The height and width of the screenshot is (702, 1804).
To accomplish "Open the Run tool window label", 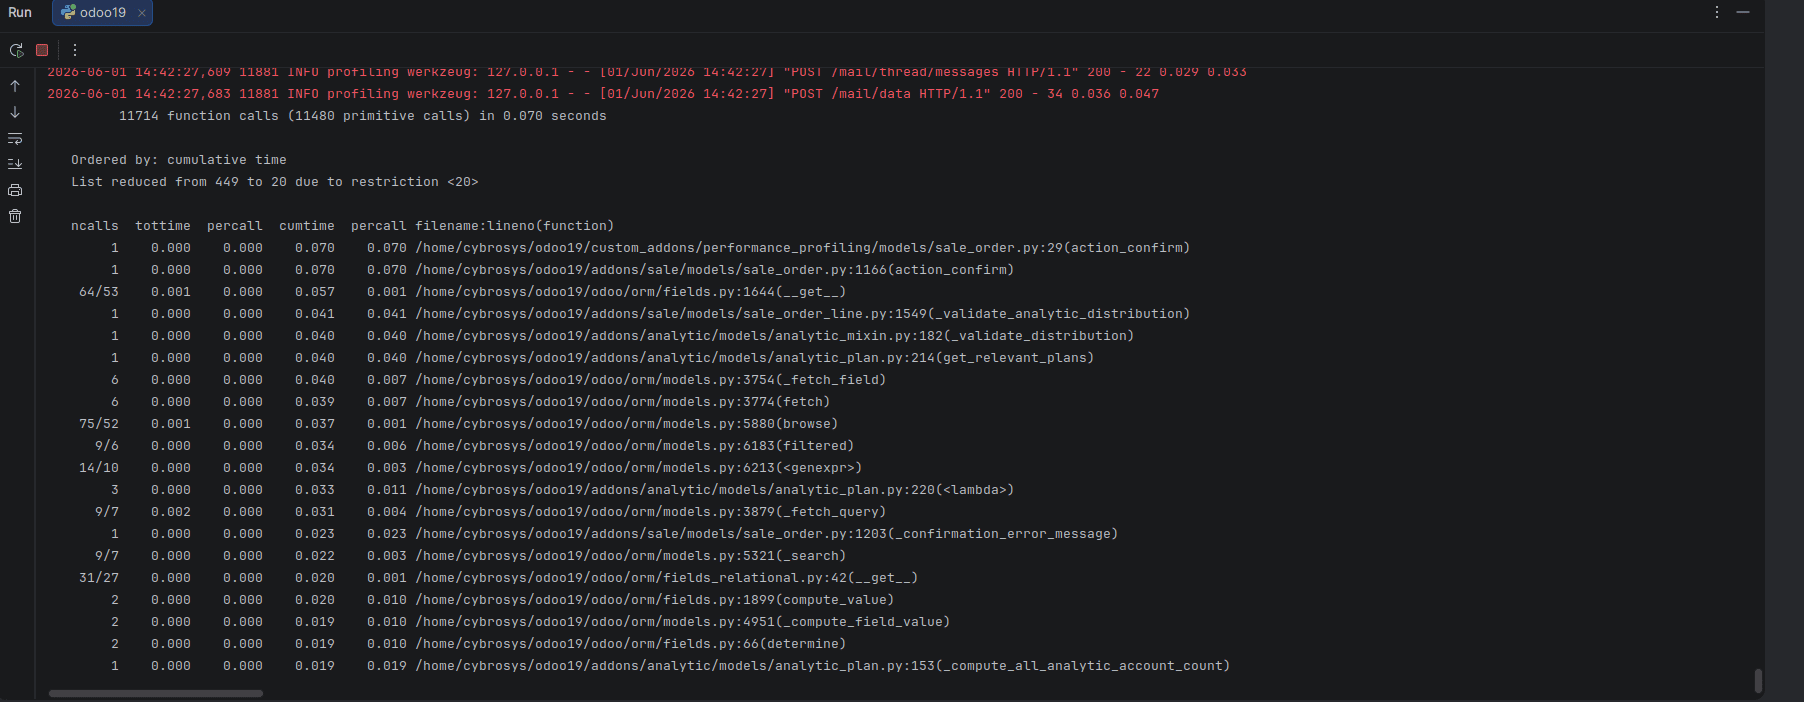I will [20, 13].
